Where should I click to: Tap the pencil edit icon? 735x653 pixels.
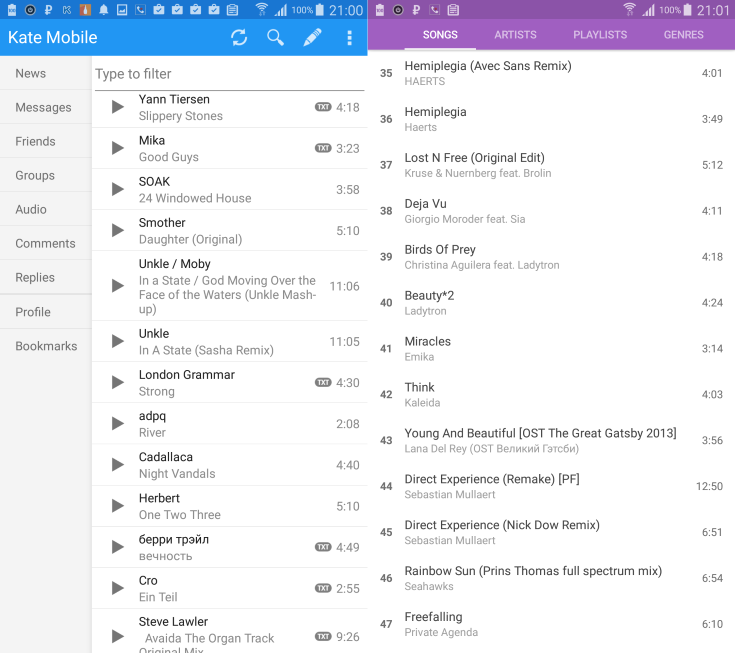click(x=313, y=38)
